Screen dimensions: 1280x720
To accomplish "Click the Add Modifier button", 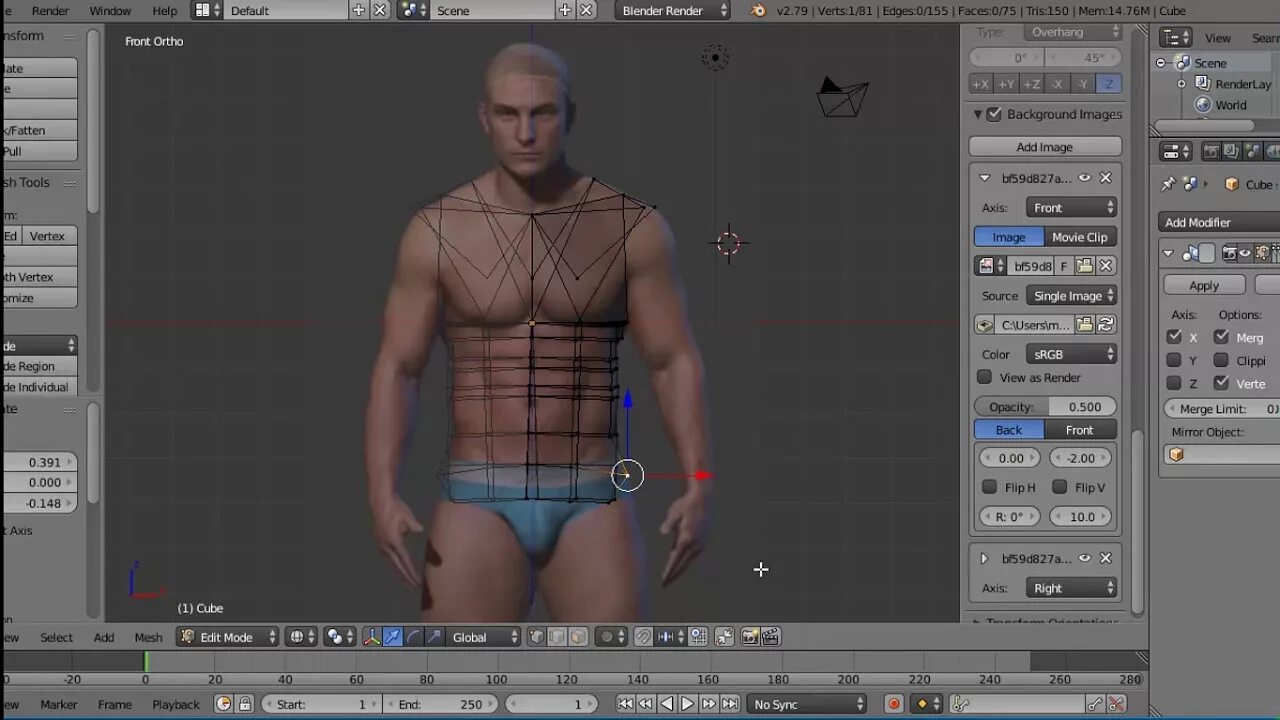I will (1220, 222).
